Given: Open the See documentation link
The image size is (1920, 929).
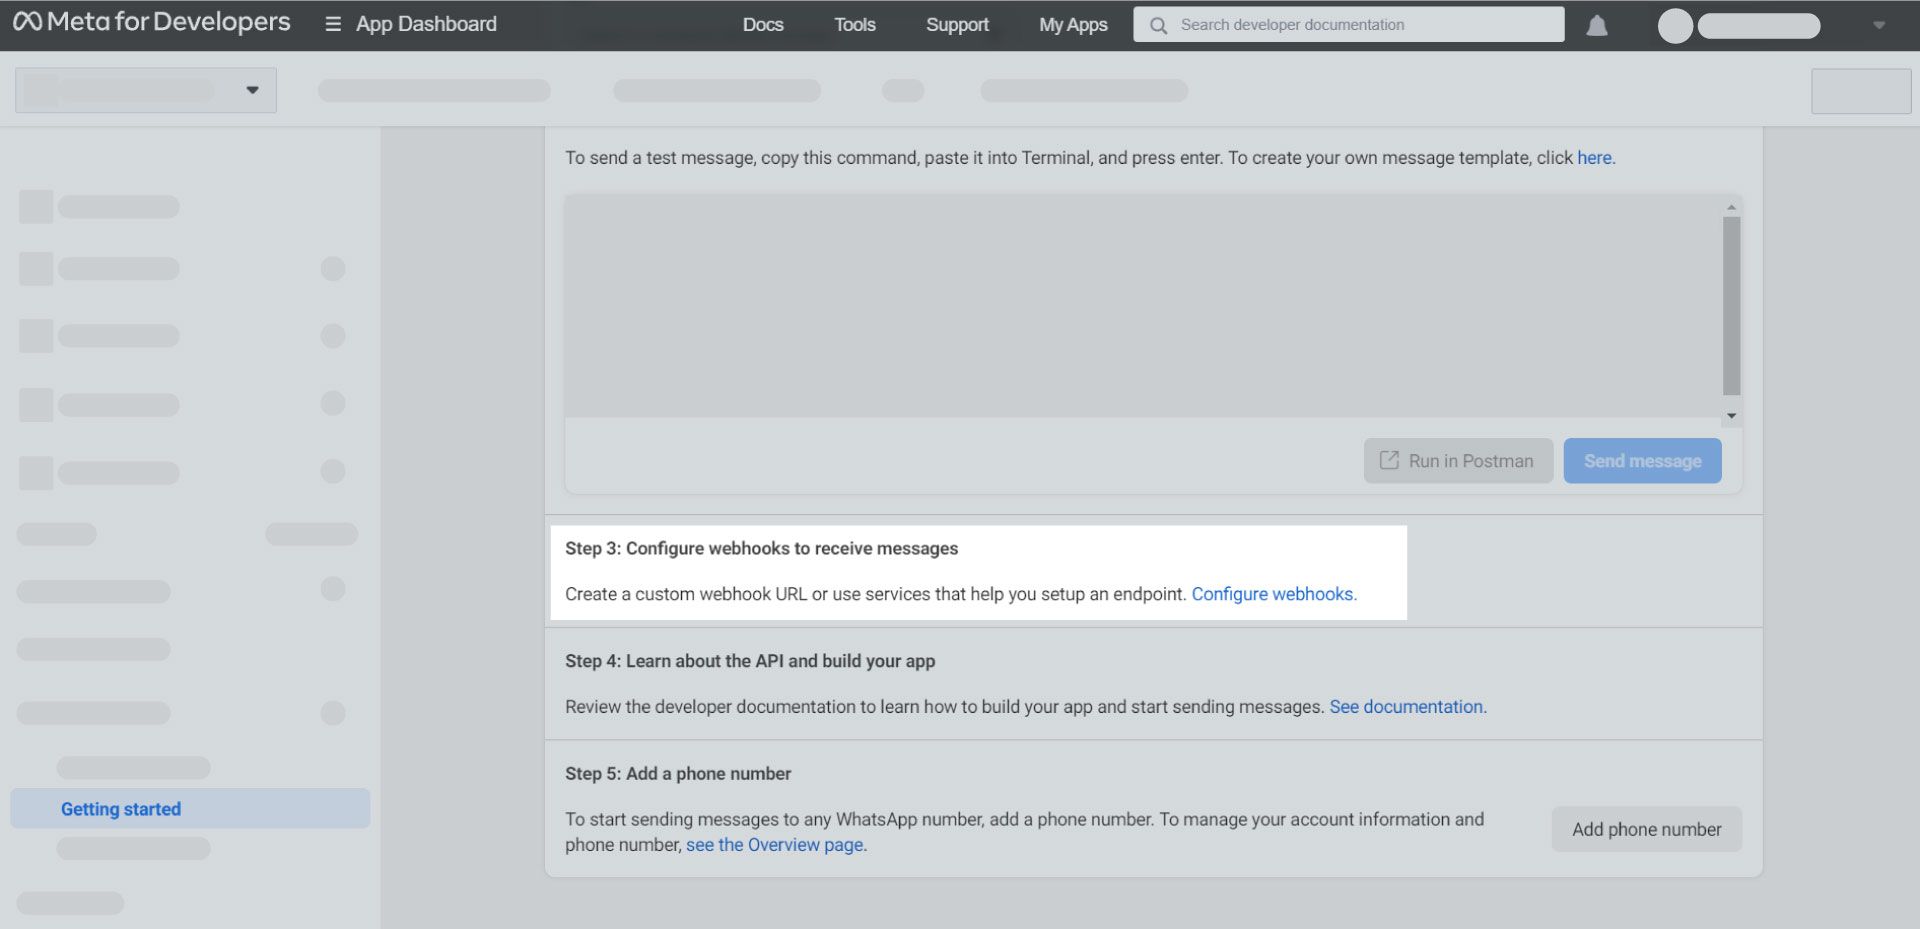Looking at the screenshot, I should pos(1407,707).
